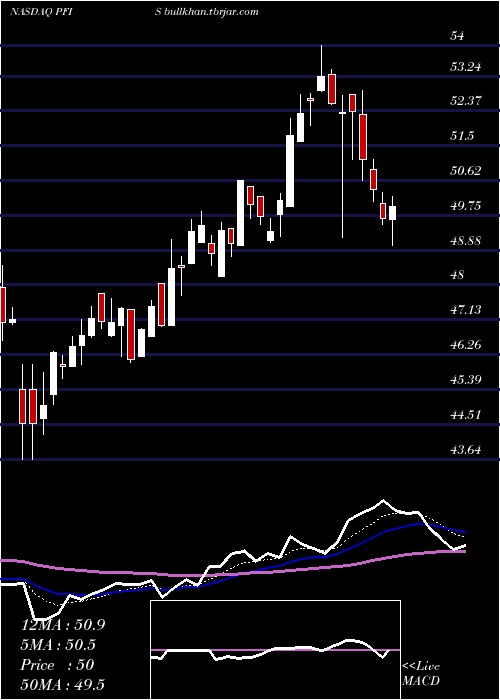Viewport: 500px width, 700px height.
Task: Click the 12MA : 50.9 readout
Action: (63, 625)
